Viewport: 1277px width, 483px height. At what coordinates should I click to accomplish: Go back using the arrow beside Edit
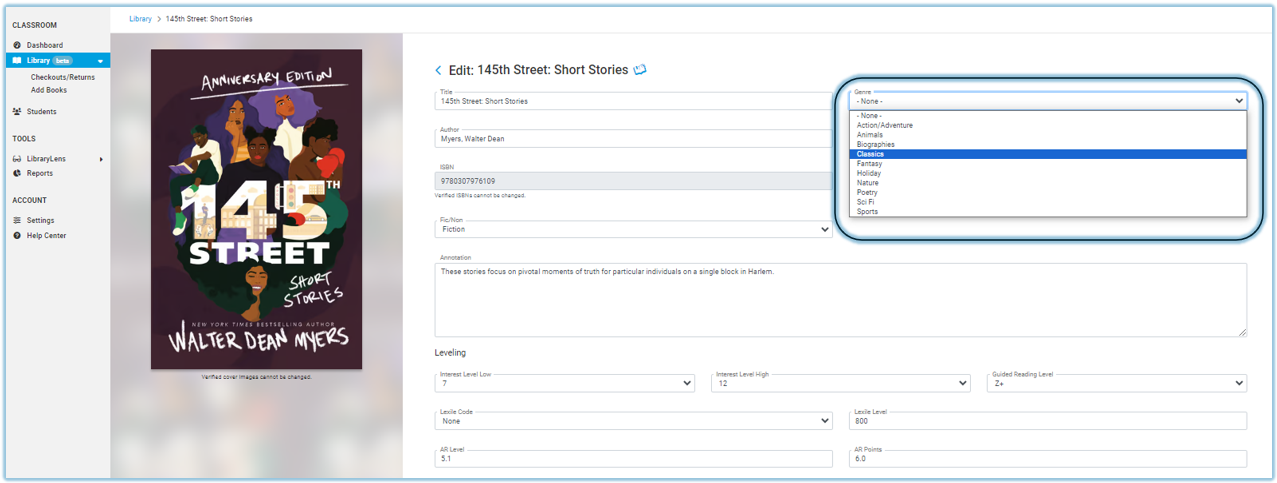(438, 70)
